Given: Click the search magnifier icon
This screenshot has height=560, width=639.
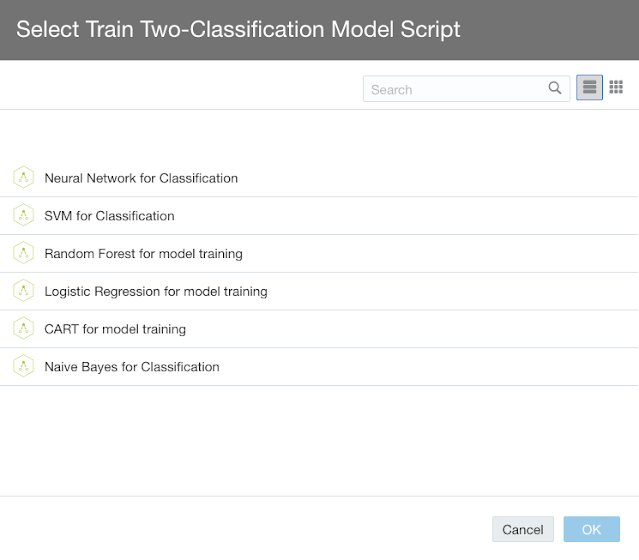Looking at the screenshot, I should [555, 89].
